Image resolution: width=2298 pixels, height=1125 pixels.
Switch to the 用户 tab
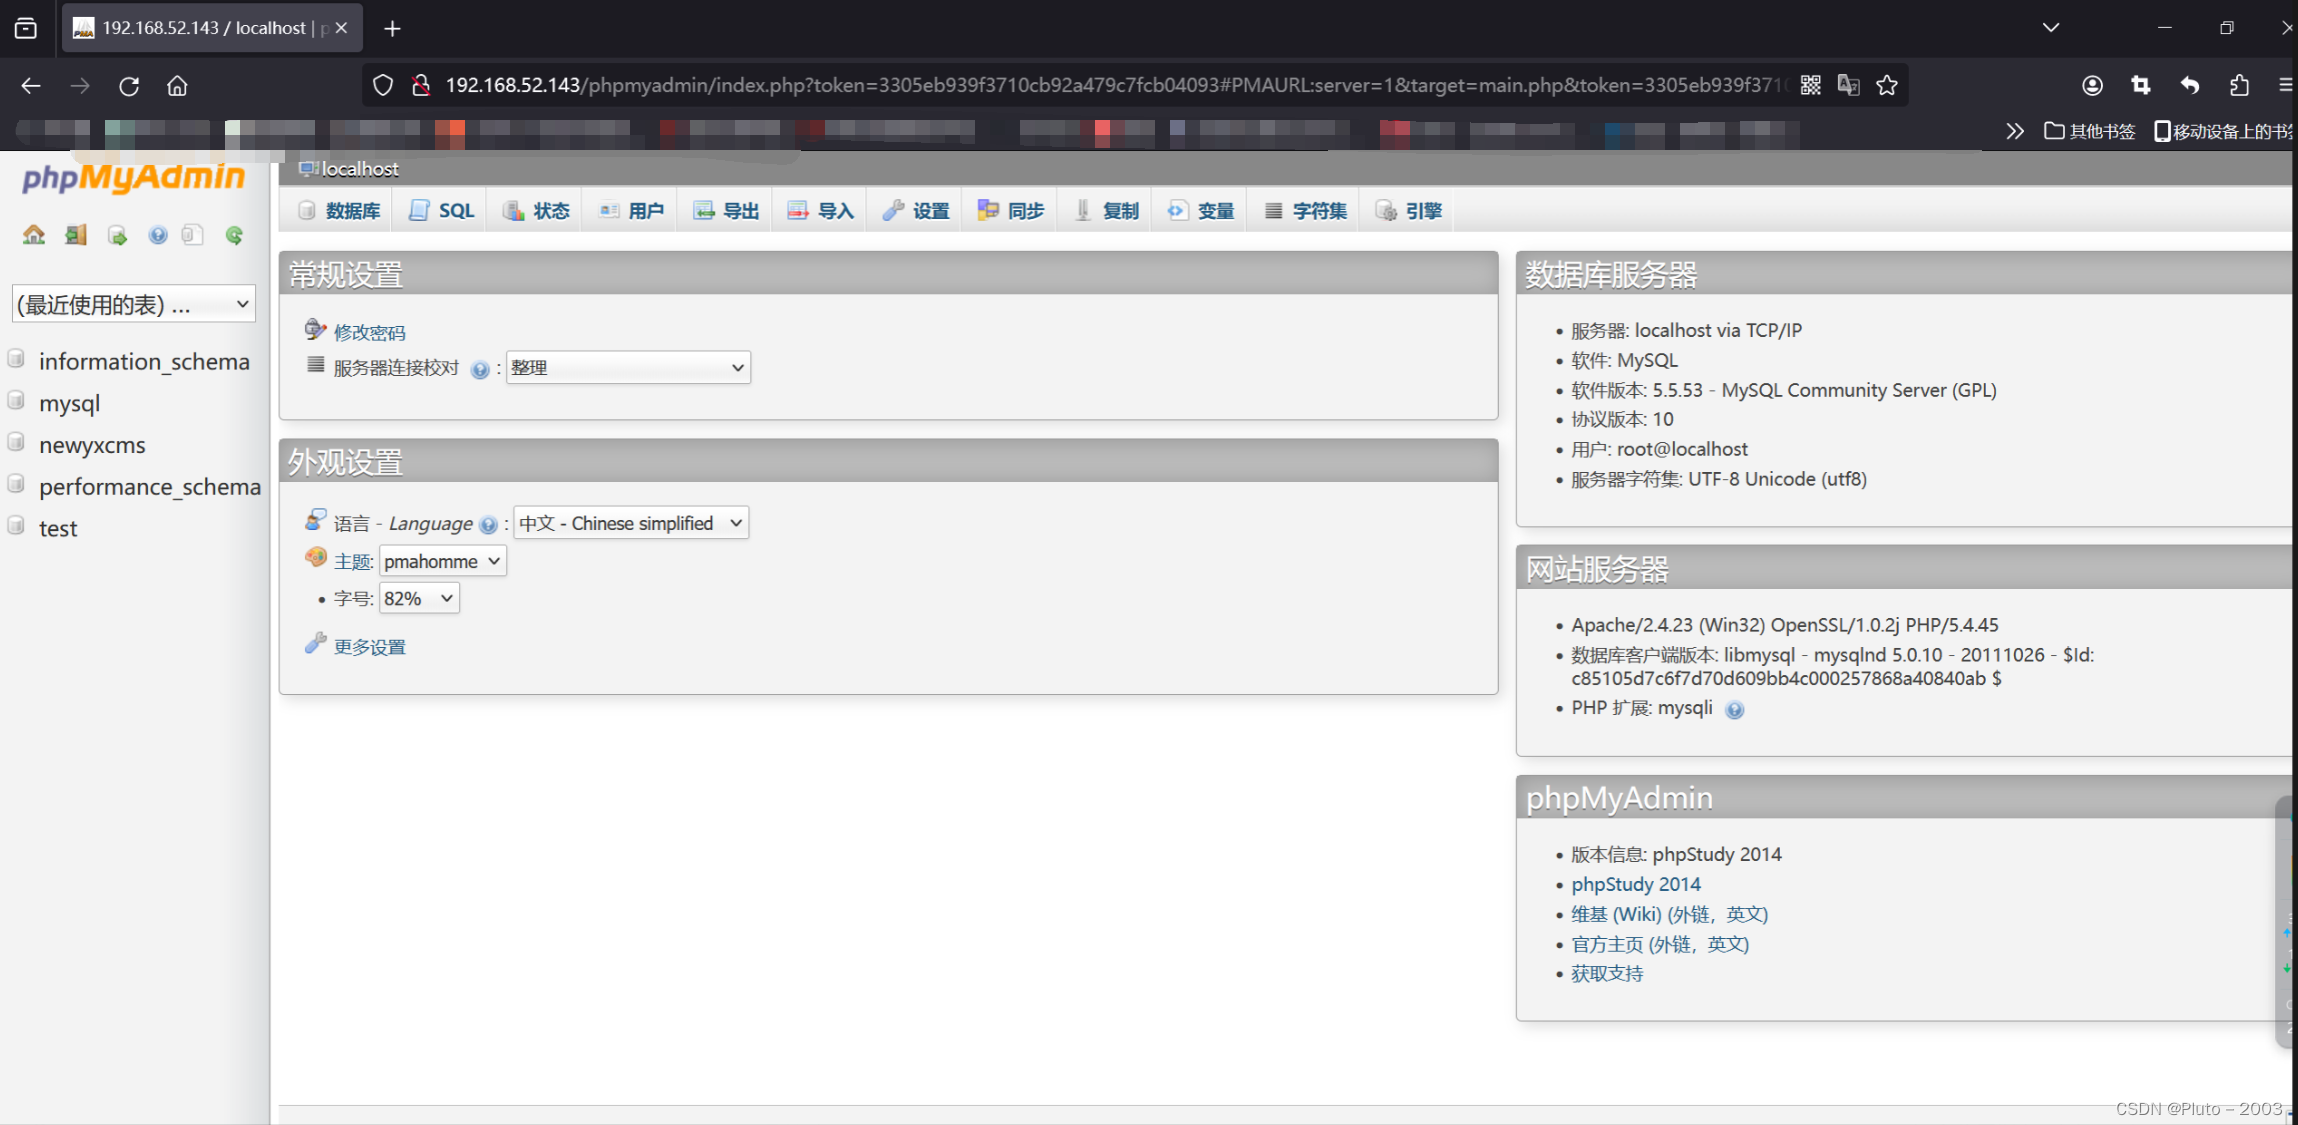[631, 211]
